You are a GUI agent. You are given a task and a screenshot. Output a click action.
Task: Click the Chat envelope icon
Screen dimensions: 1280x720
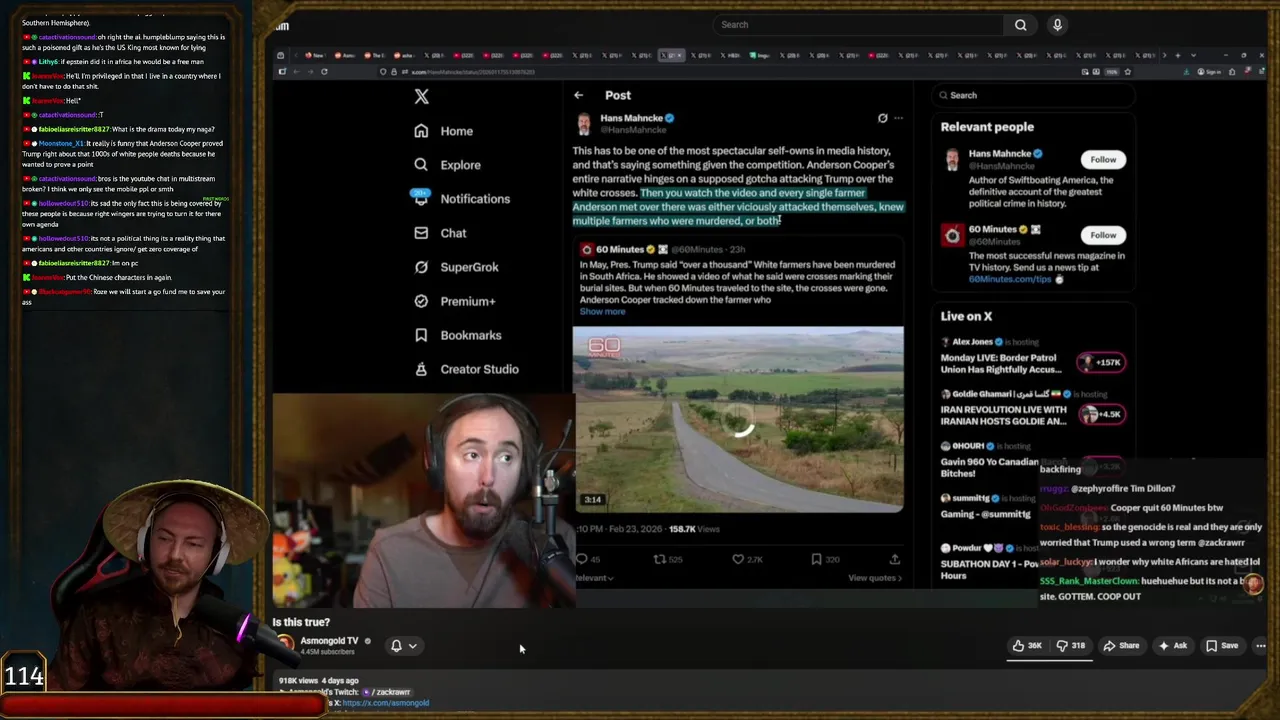click(421, 233)
